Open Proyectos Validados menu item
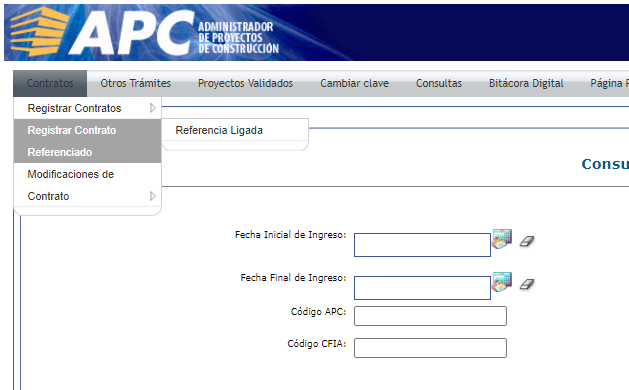 pos(245,83)
